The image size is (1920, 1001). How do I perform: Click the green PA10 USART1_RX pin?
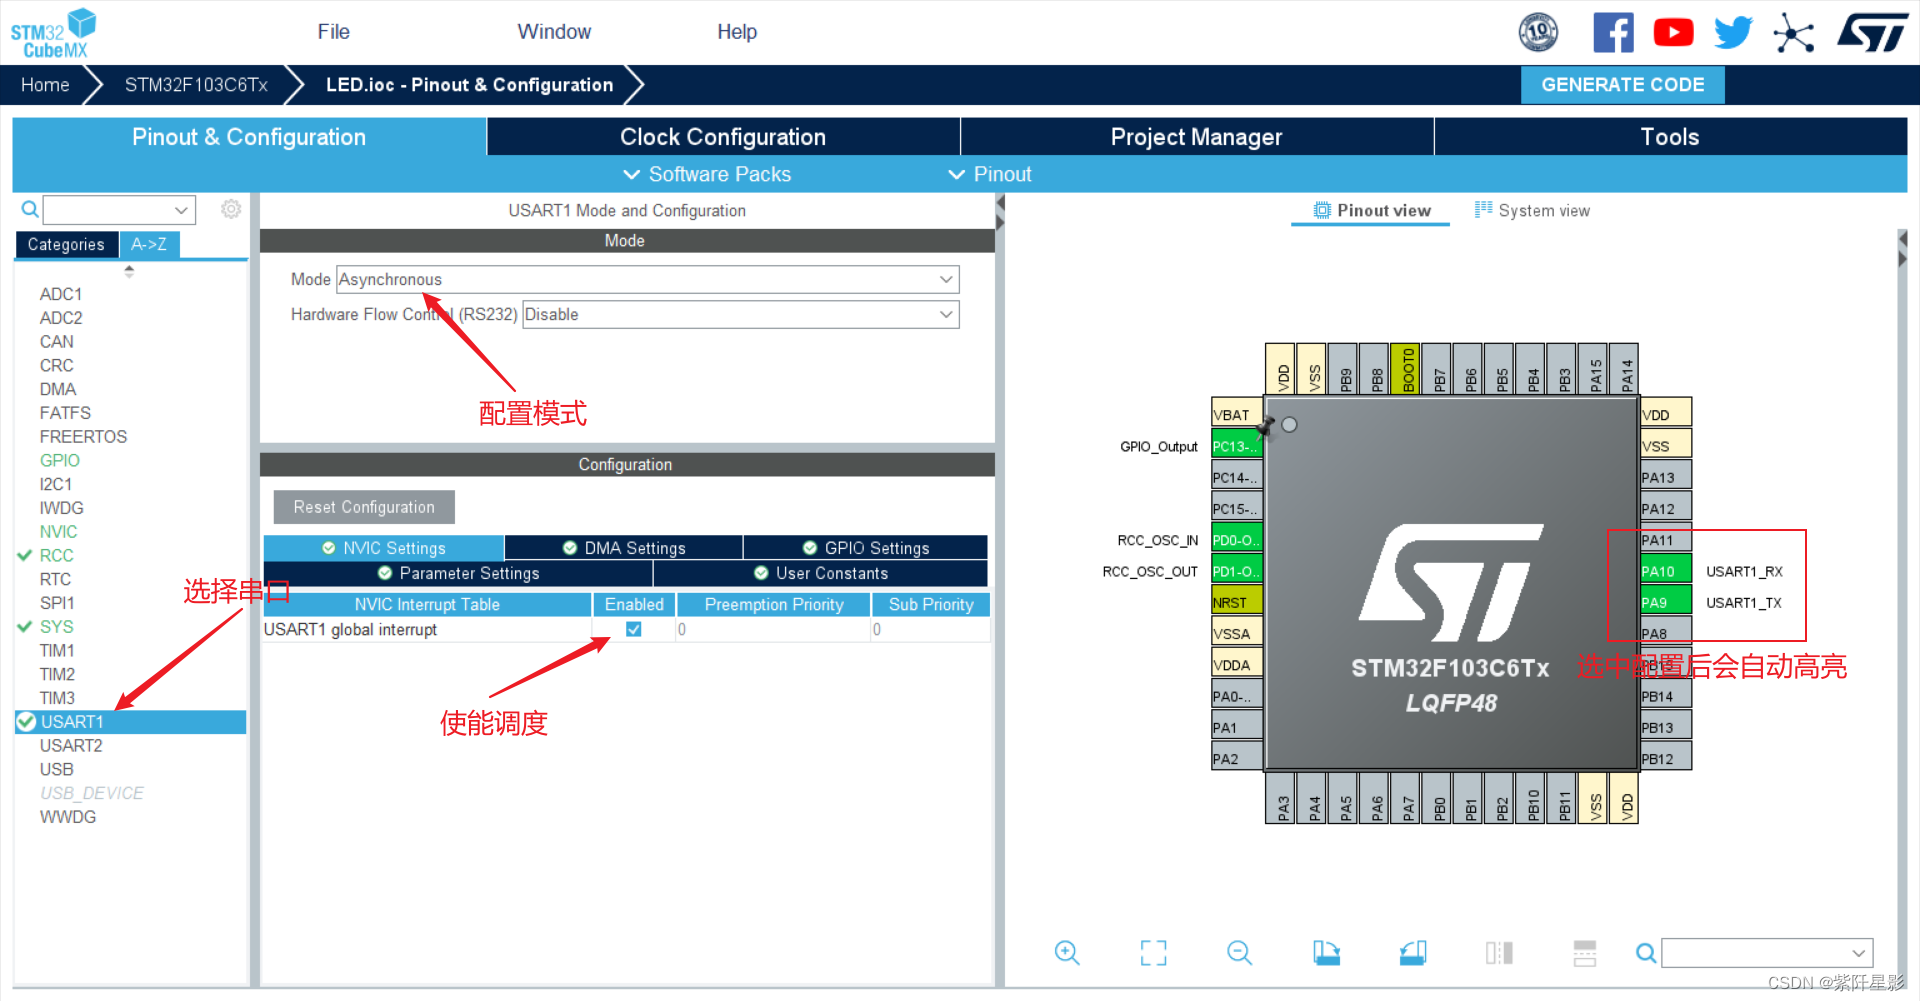pyautogui.click(x=1666, y=571)
